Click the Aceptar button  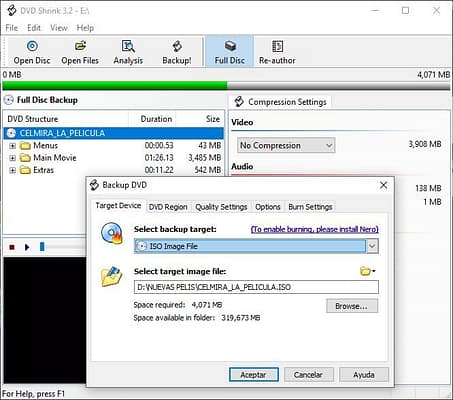click(x=254, y=375)
